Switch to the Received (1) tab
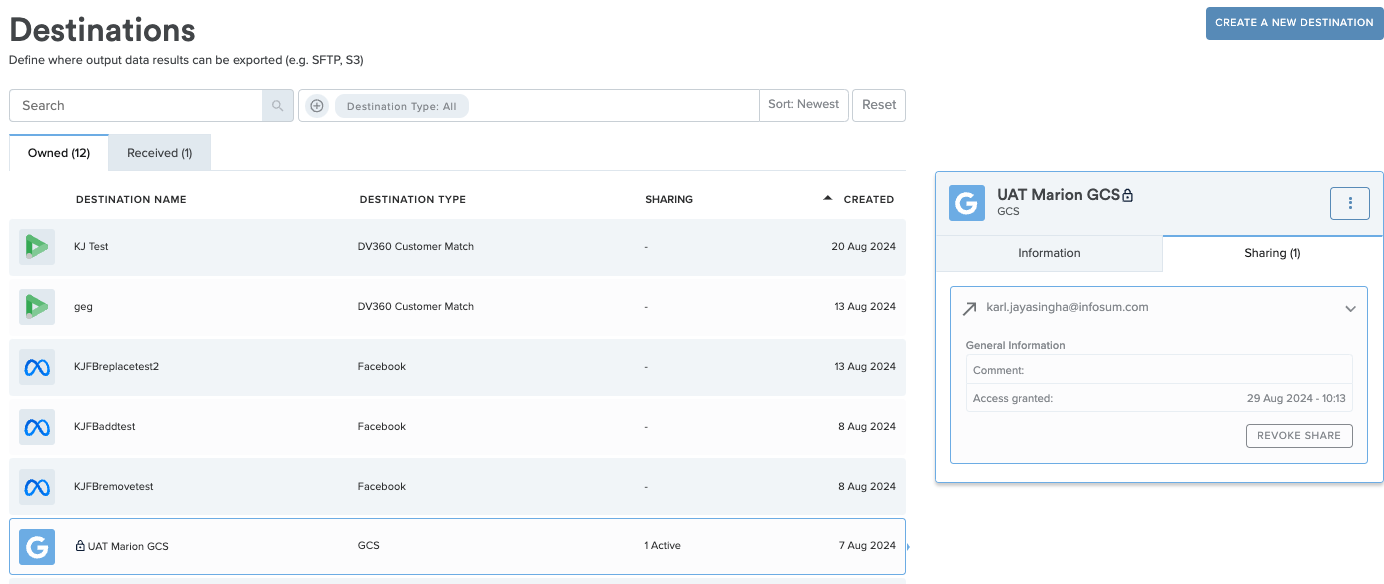The width and height of the screenshot is (1384, 584). (x=160, y=153)
